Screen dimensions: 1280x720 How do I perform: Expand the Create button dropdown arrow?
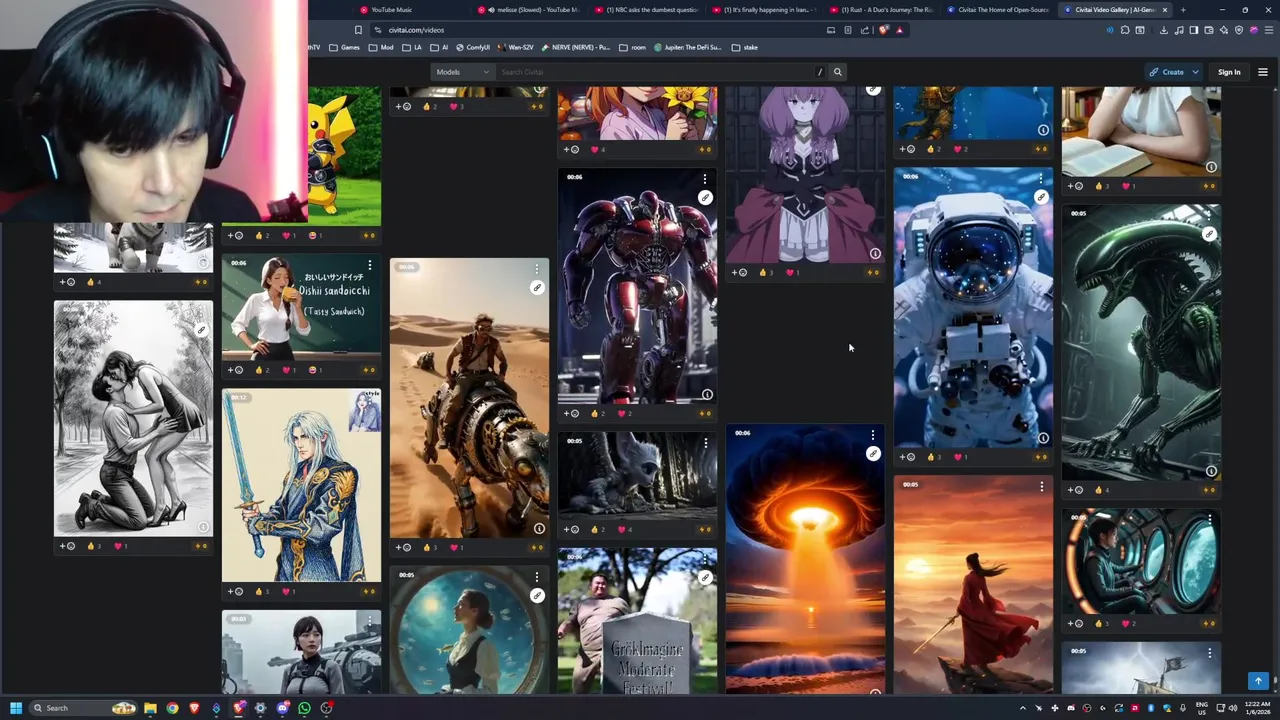coord(1195,72)
